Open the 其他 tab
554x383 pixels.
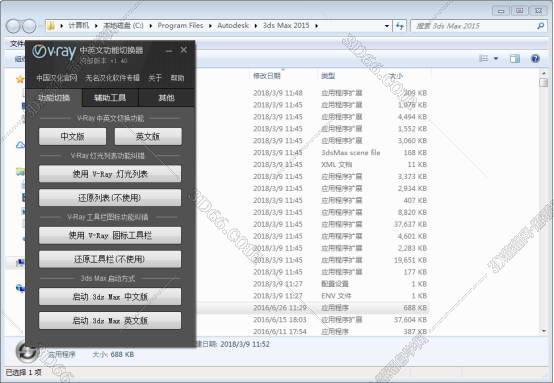(166, 98)
